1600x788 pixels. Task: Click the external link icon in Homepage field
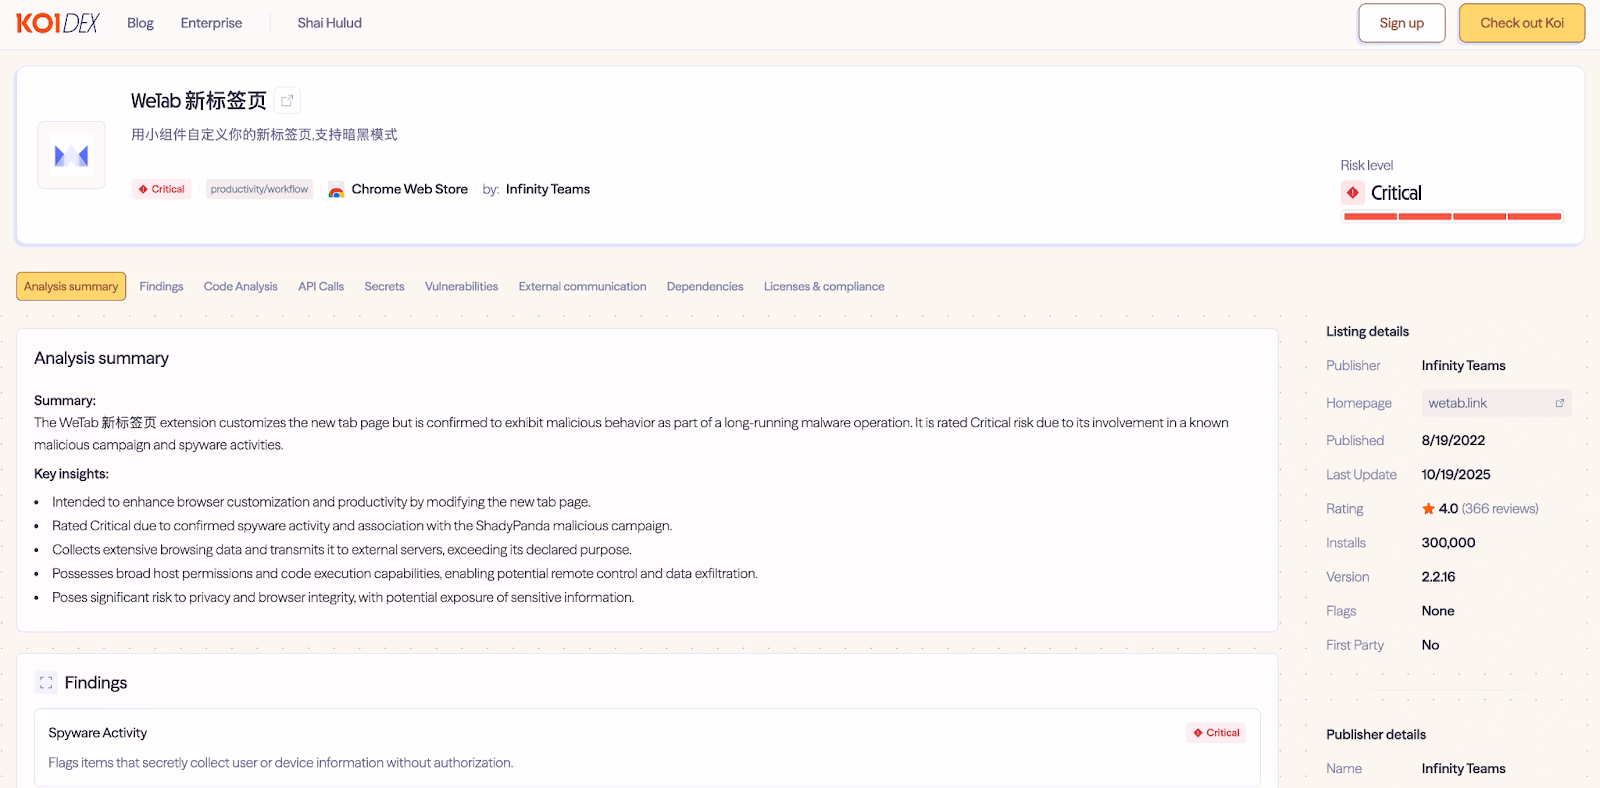coord(1559,403)
